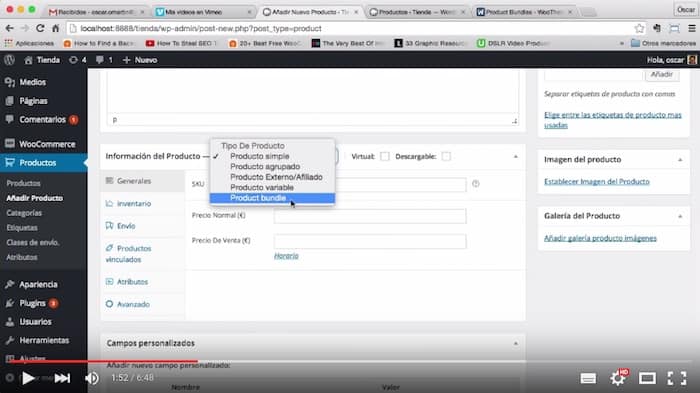The width and height of the screenshot is (700, 393).
Task: Toggle the Descargable checkbox
Action: pyautogui.click(x=446, y=156)
